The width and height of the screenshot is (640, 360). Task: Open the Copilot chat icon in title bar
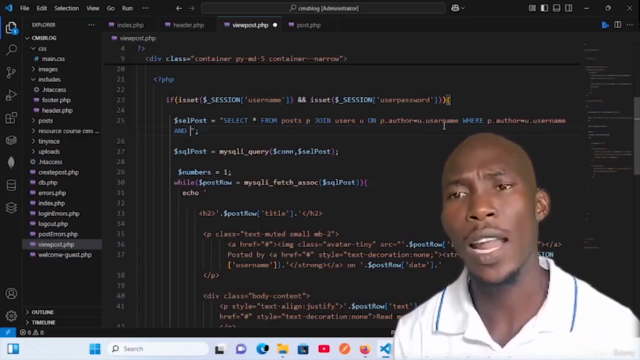[x=458, y=8]
